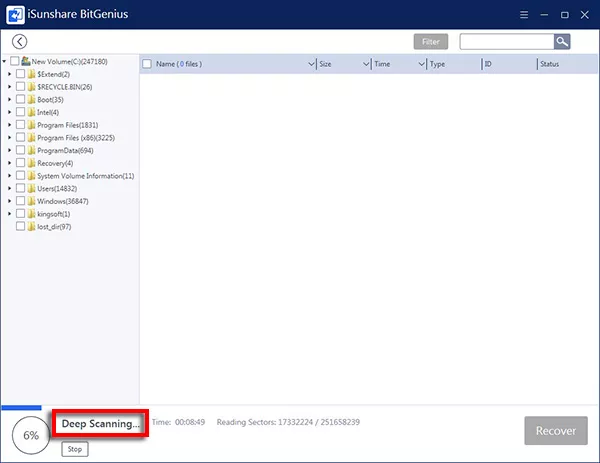The width and height of the screenshot is (600, 463).
Task: Maximize the BitGenius window
Action: tap(564, 15)
